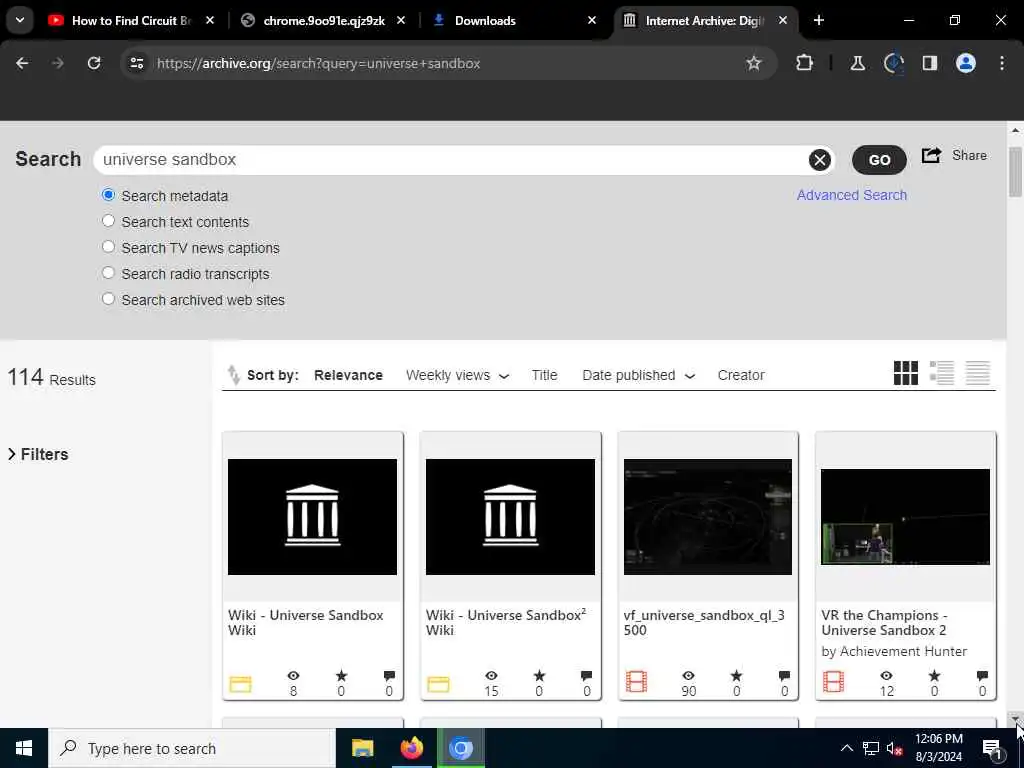Click web icon on Universe Sandbox² Wiki card
The image size is (1024, 768).
(x=438, y=684)
